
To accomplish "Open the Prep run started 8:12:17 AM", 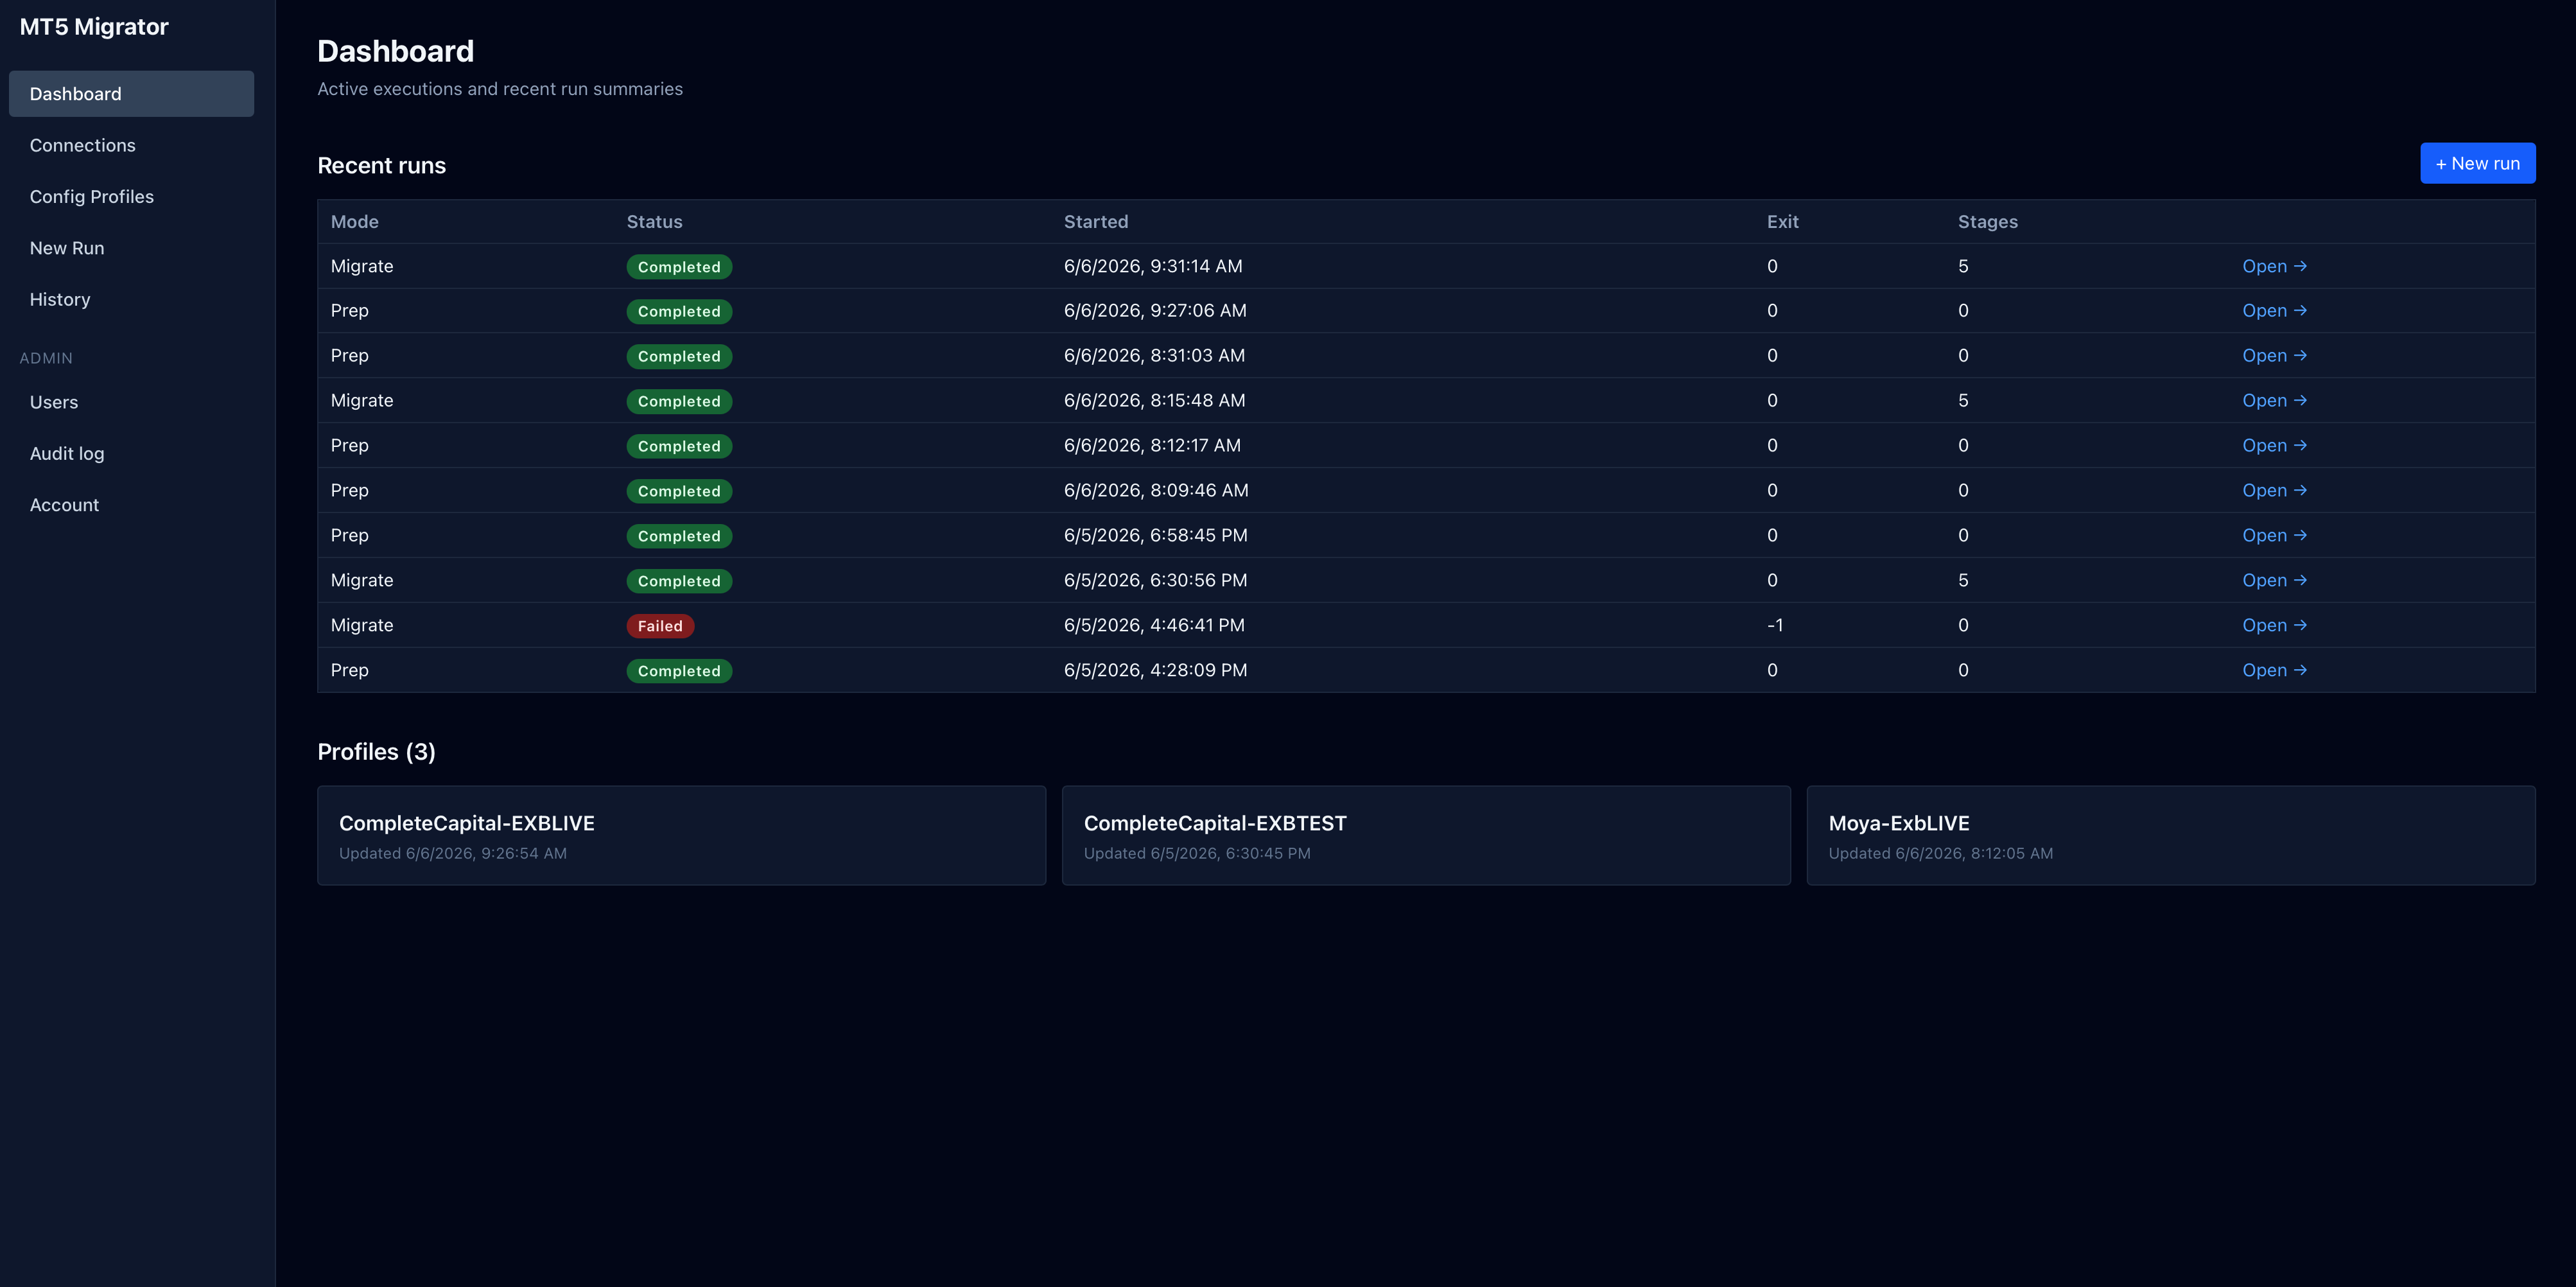I will 2274,446.
